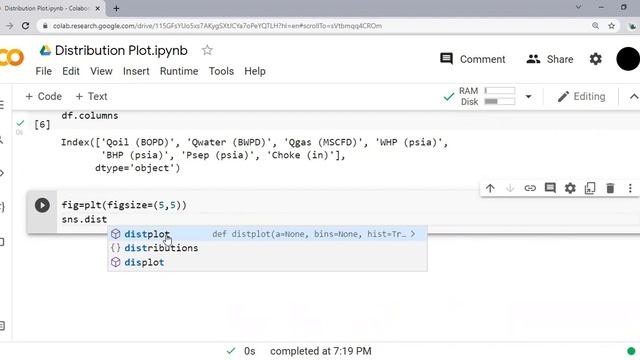
Task: Open the Tools menu
Action: click(x=221, y=71)
